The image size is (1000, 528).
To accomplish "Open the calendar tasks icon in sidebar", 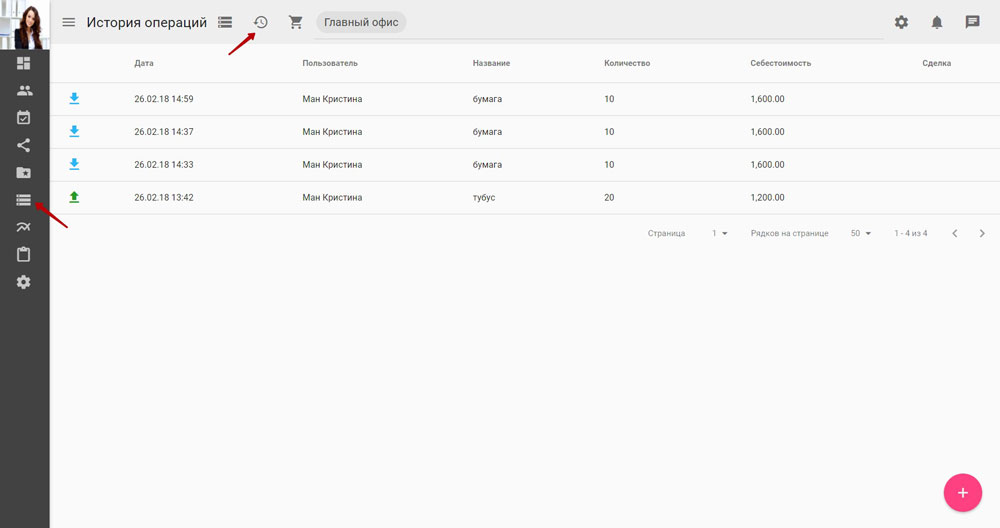I will pyautogui.click(x=24, y=118).
